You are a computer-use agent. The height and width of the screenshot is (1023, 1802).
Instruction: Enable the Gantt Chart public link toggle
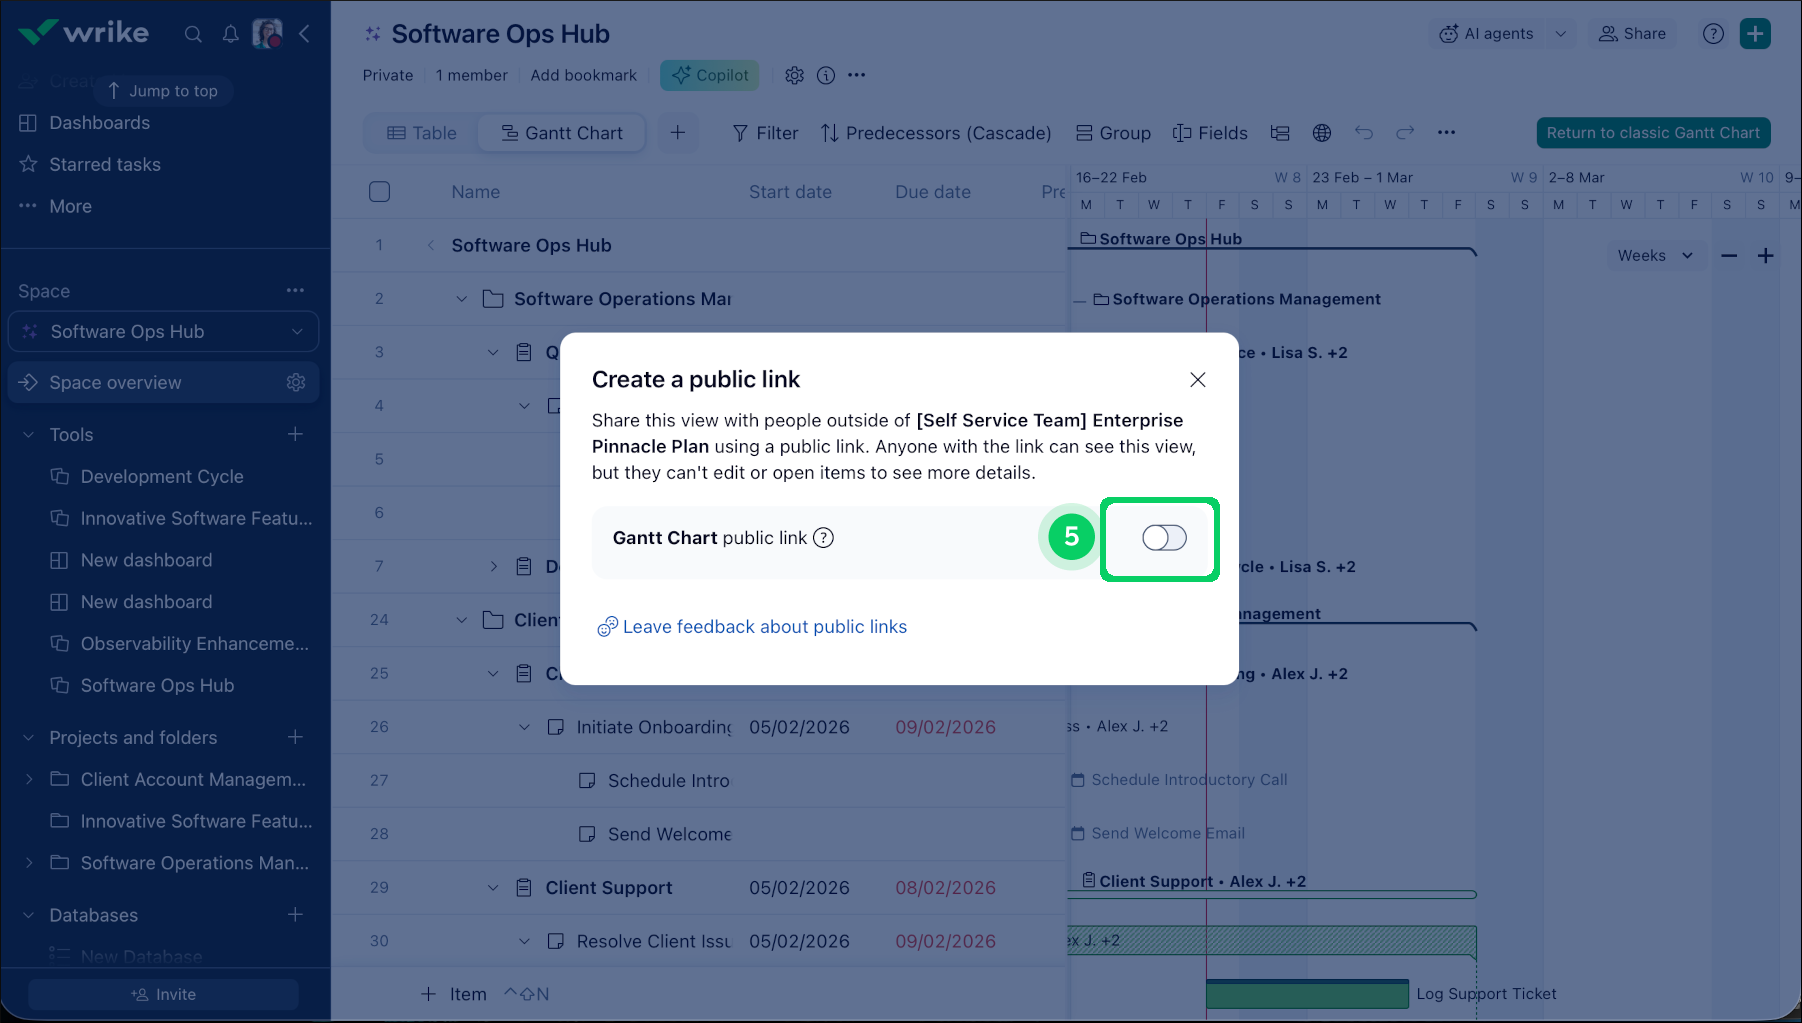point(1164,538)
